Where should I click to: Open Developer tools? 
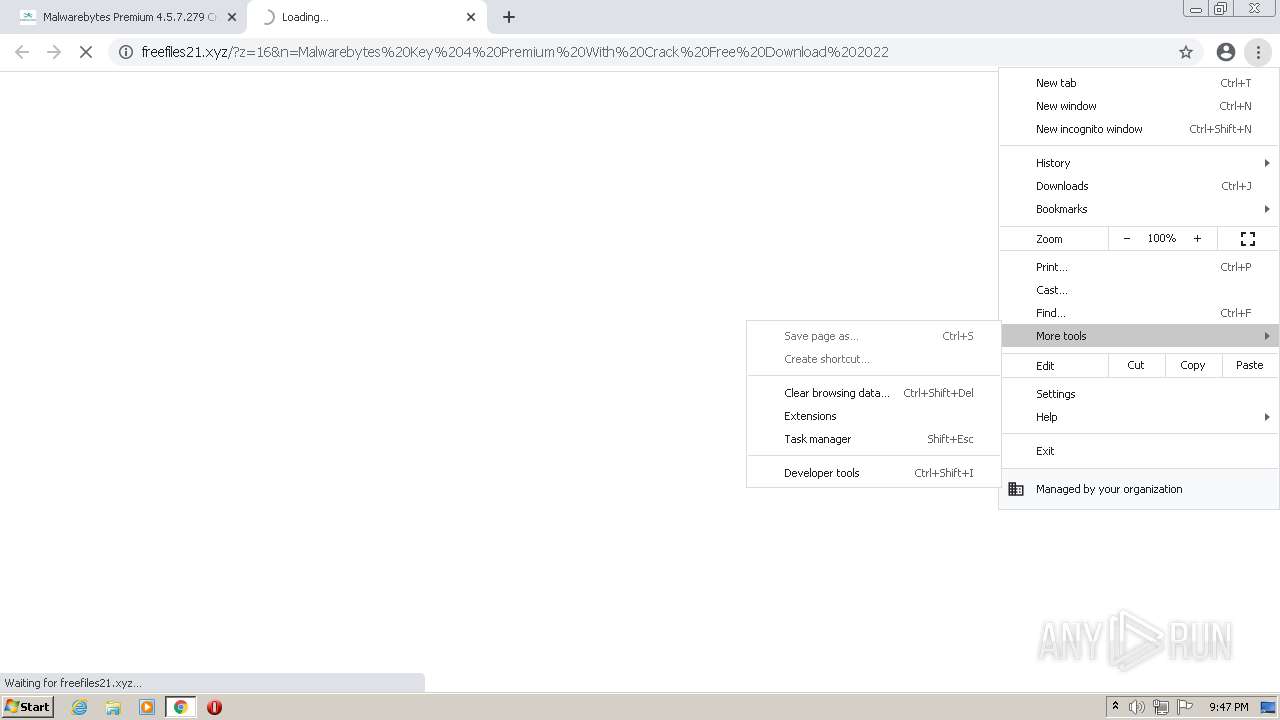(x=873, y=473)
